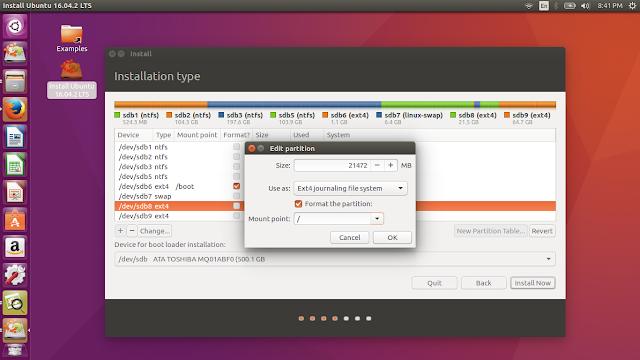Select the /dev/sdb7 swap row
The image size is (640, 360).
180,196
